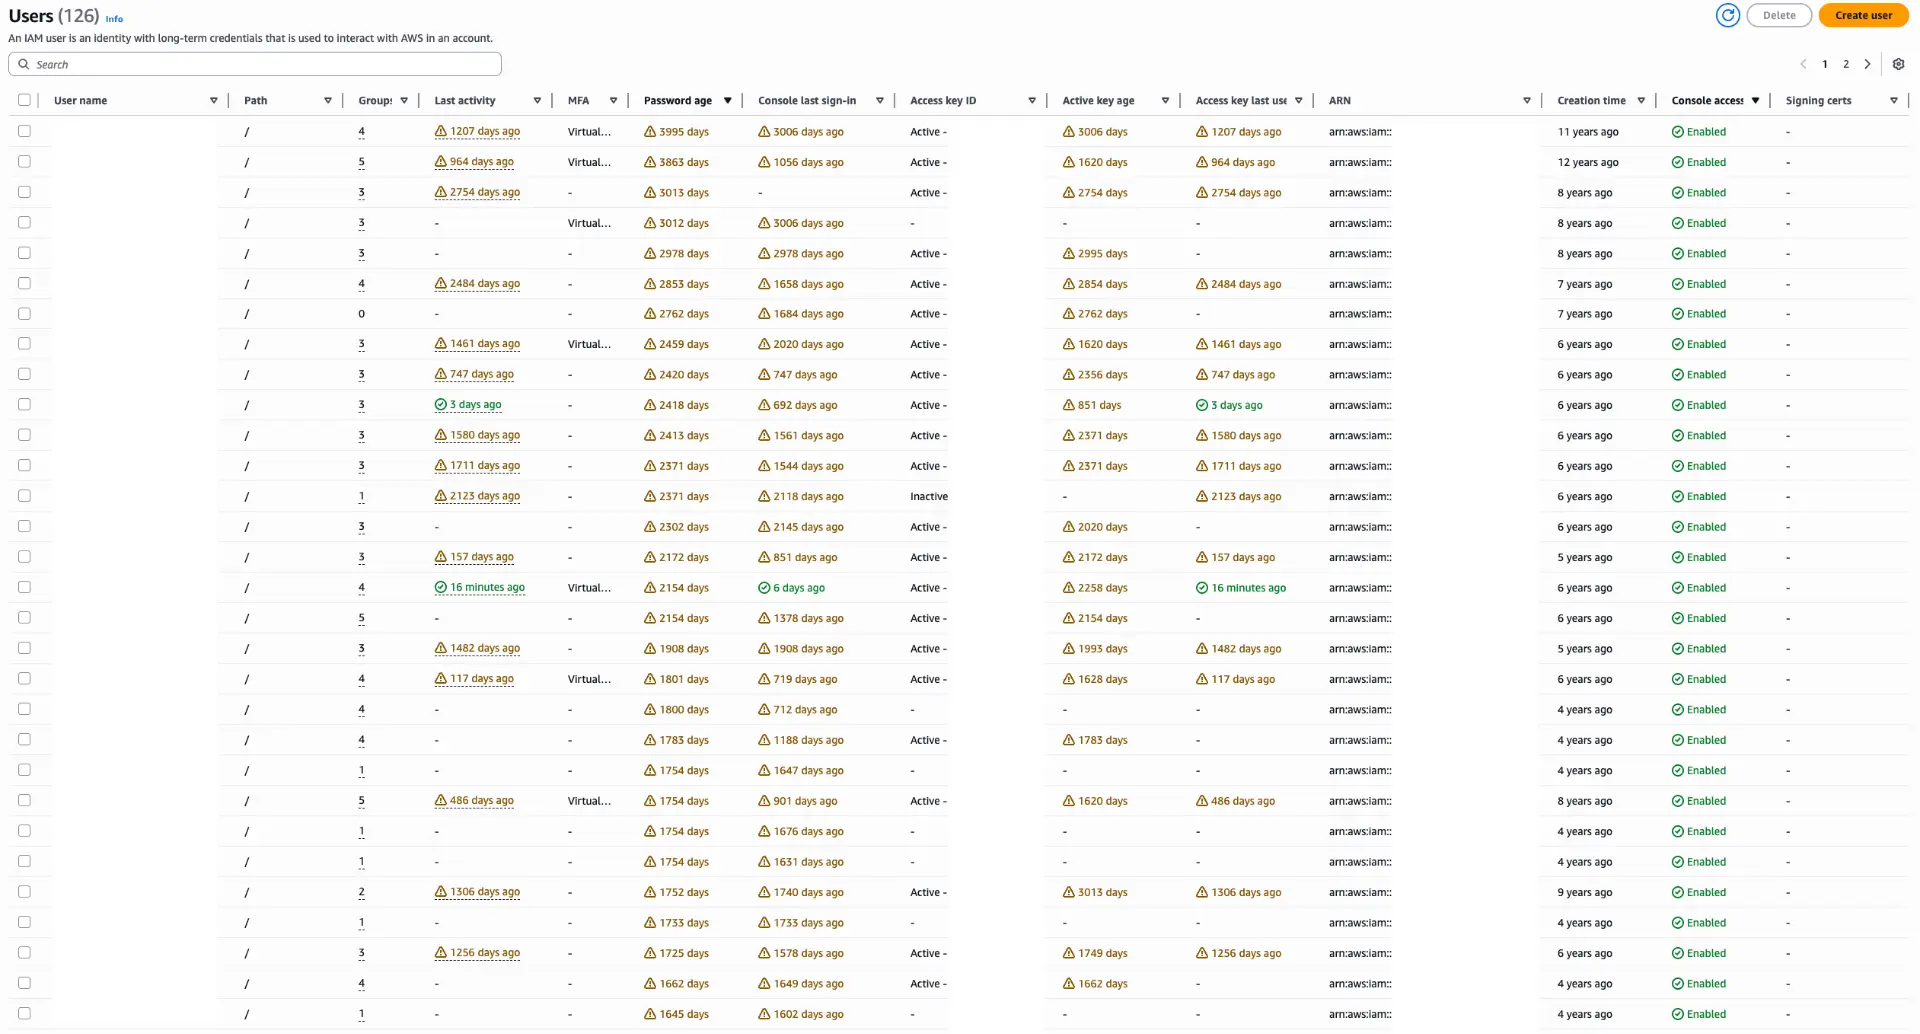Sort by Signing certs column arrow
The height and width of the screenshot is (1034, 1920).
[1893, 100]
